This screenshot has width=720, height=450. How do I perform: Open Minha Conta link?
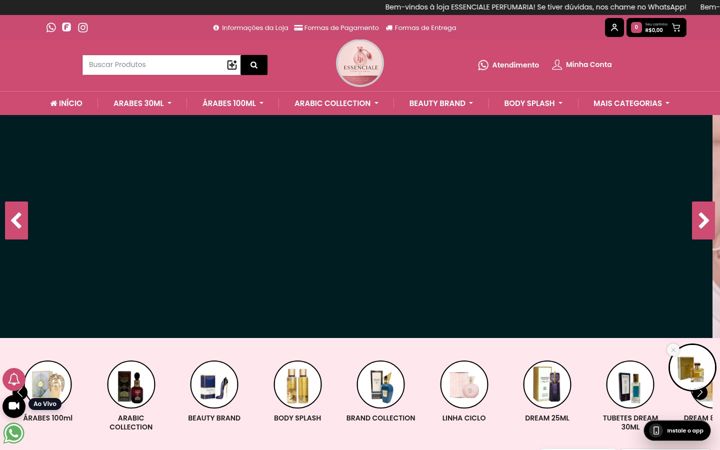582,65
